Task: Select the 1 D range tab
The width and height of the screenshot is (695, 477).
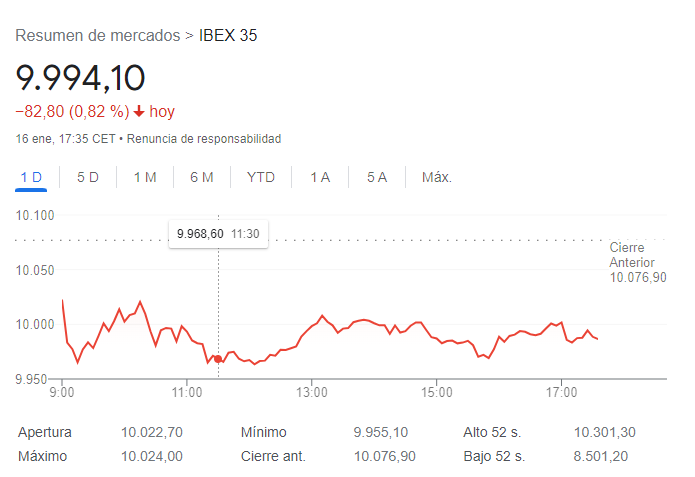Action: pos(31,177)
